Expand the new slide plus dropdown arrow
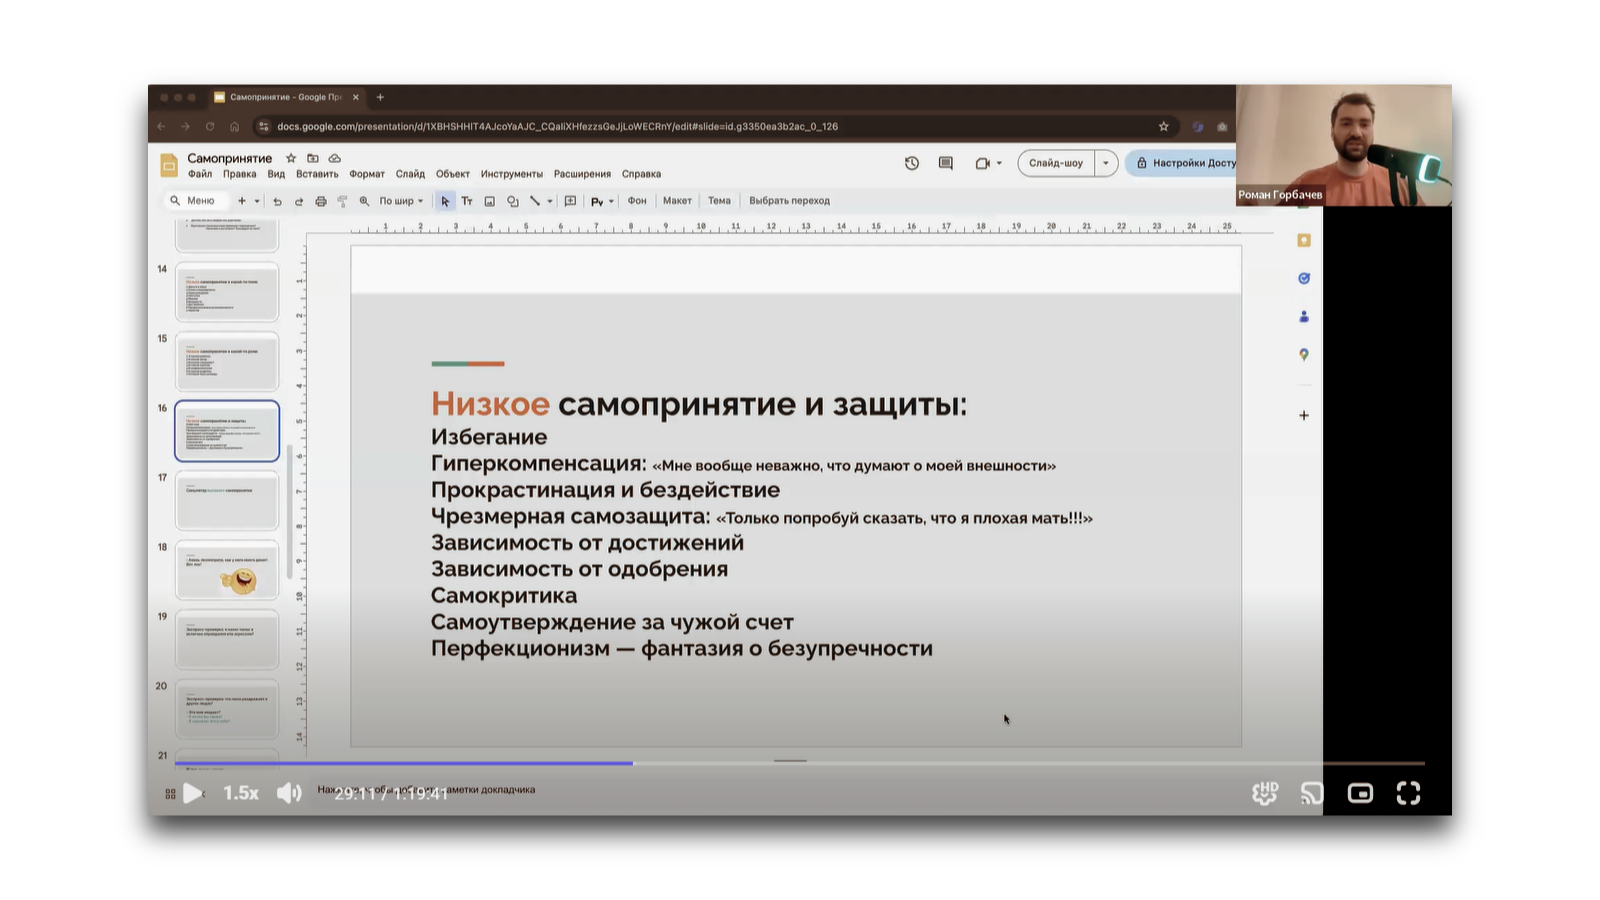Viewport: 1600px width, 900px height. pos(257,201)
